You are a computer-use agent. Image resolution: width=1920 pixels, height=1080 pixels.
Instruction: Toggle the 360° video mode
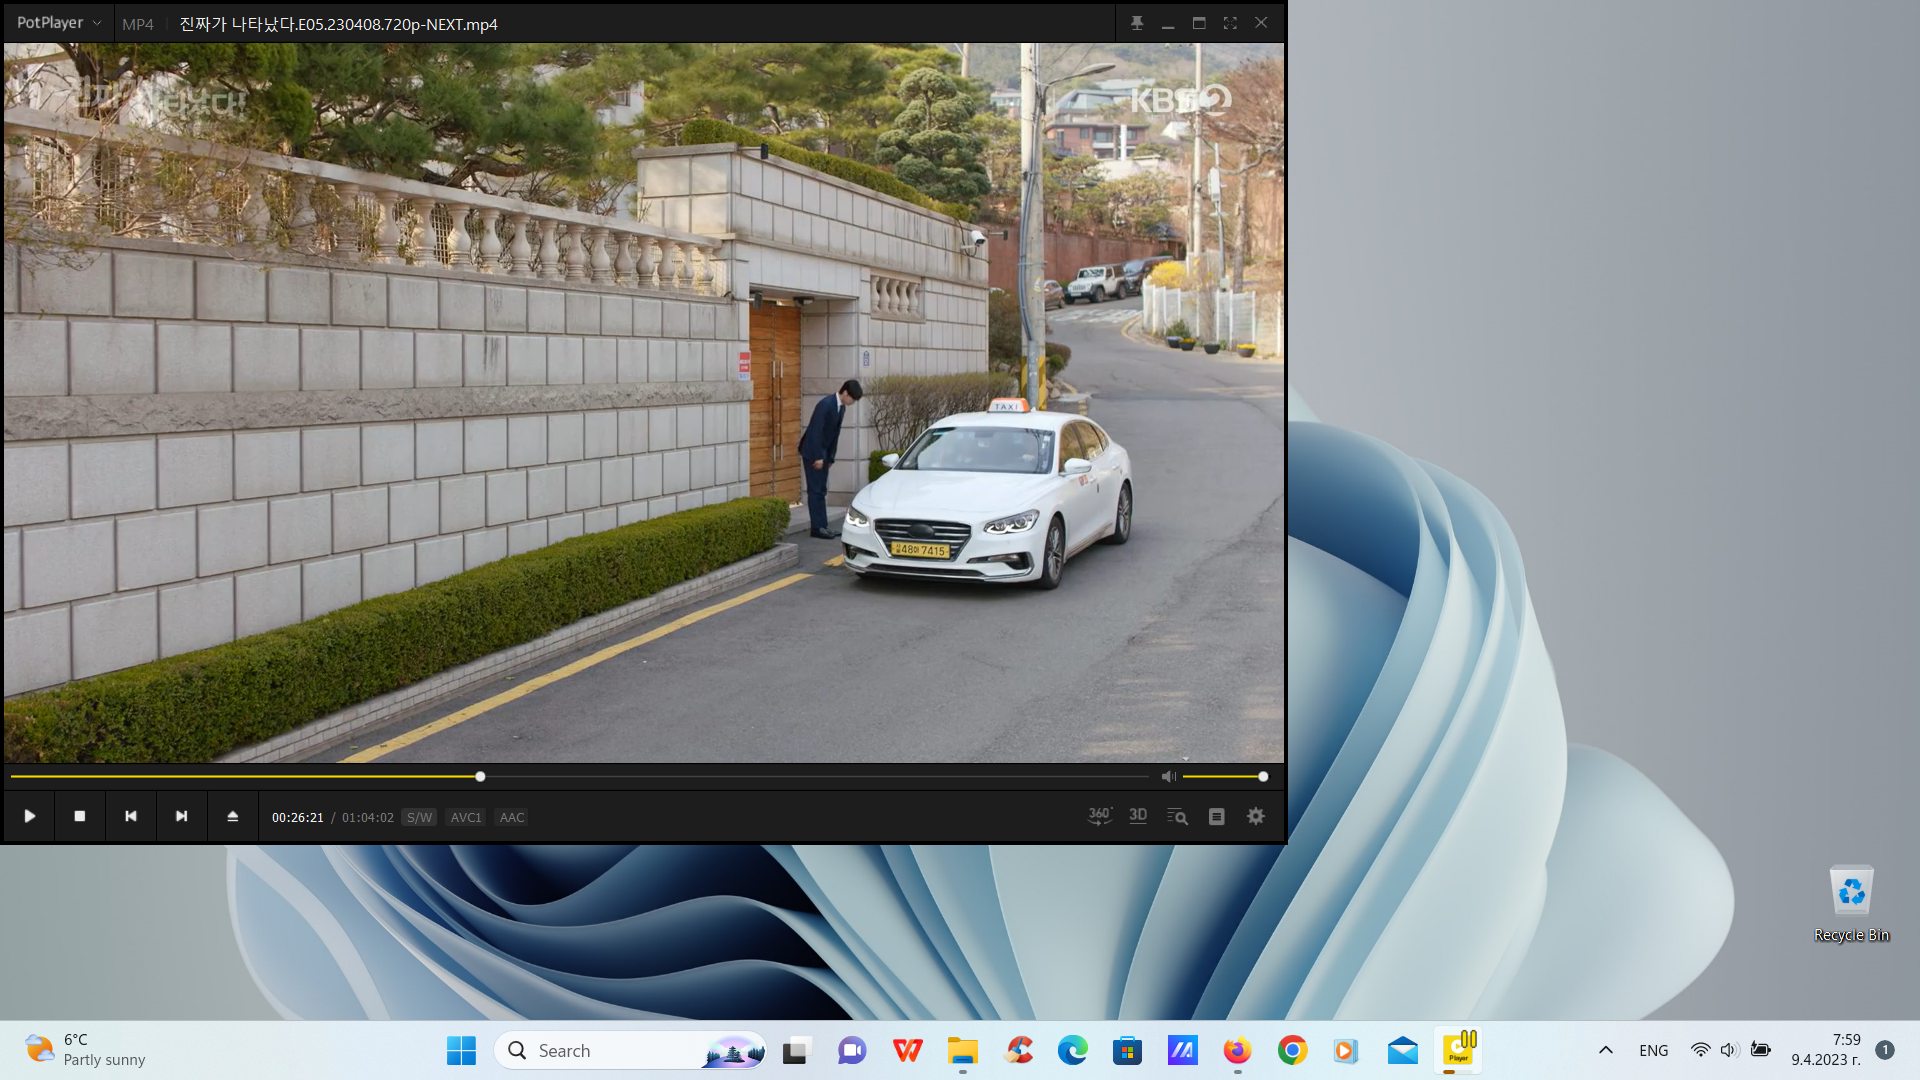pos(1099,816)
